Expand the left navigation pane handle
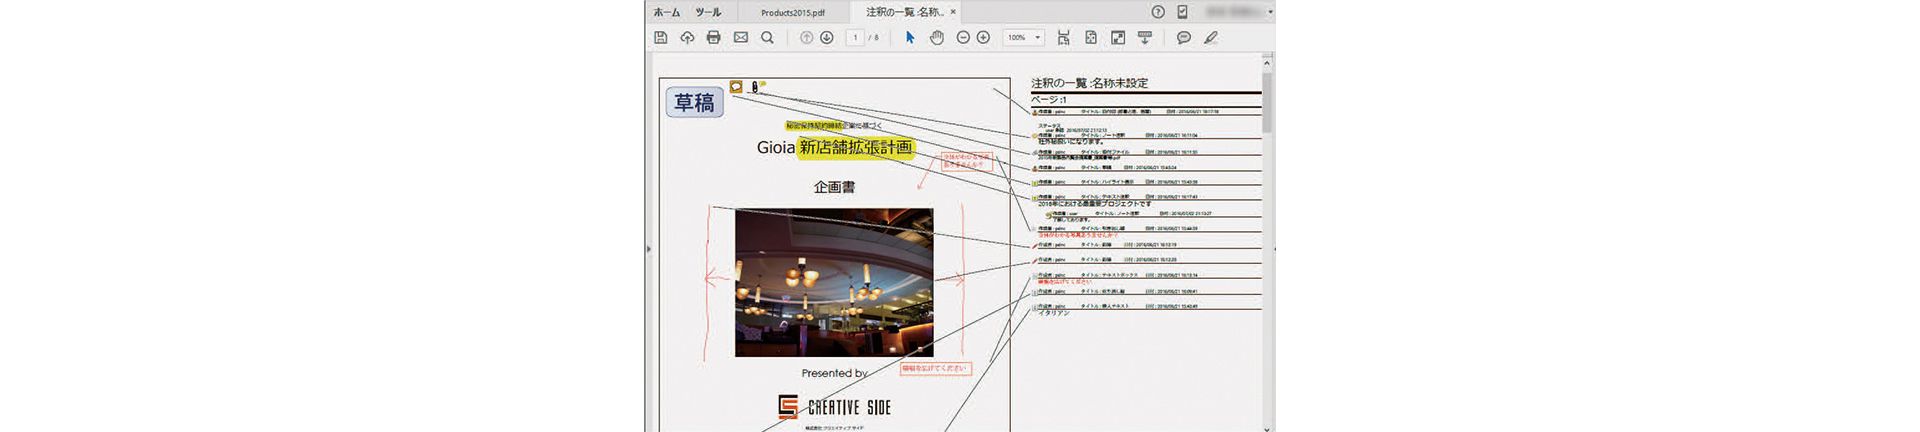 [648, 249]
